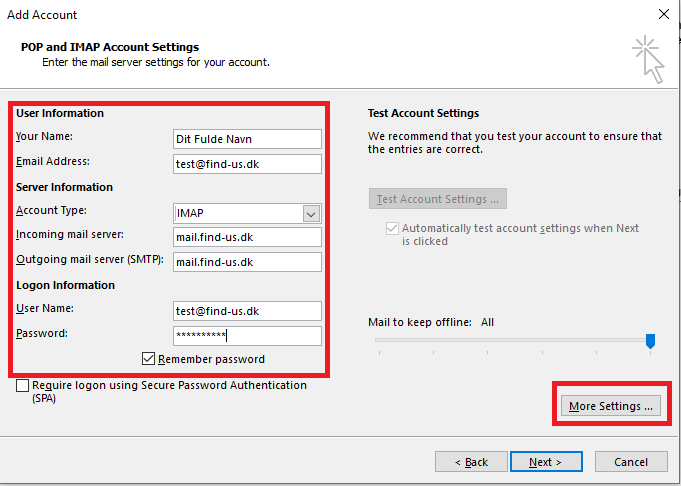
Task: Click the Password input field
Action: [x=247, y=336]
